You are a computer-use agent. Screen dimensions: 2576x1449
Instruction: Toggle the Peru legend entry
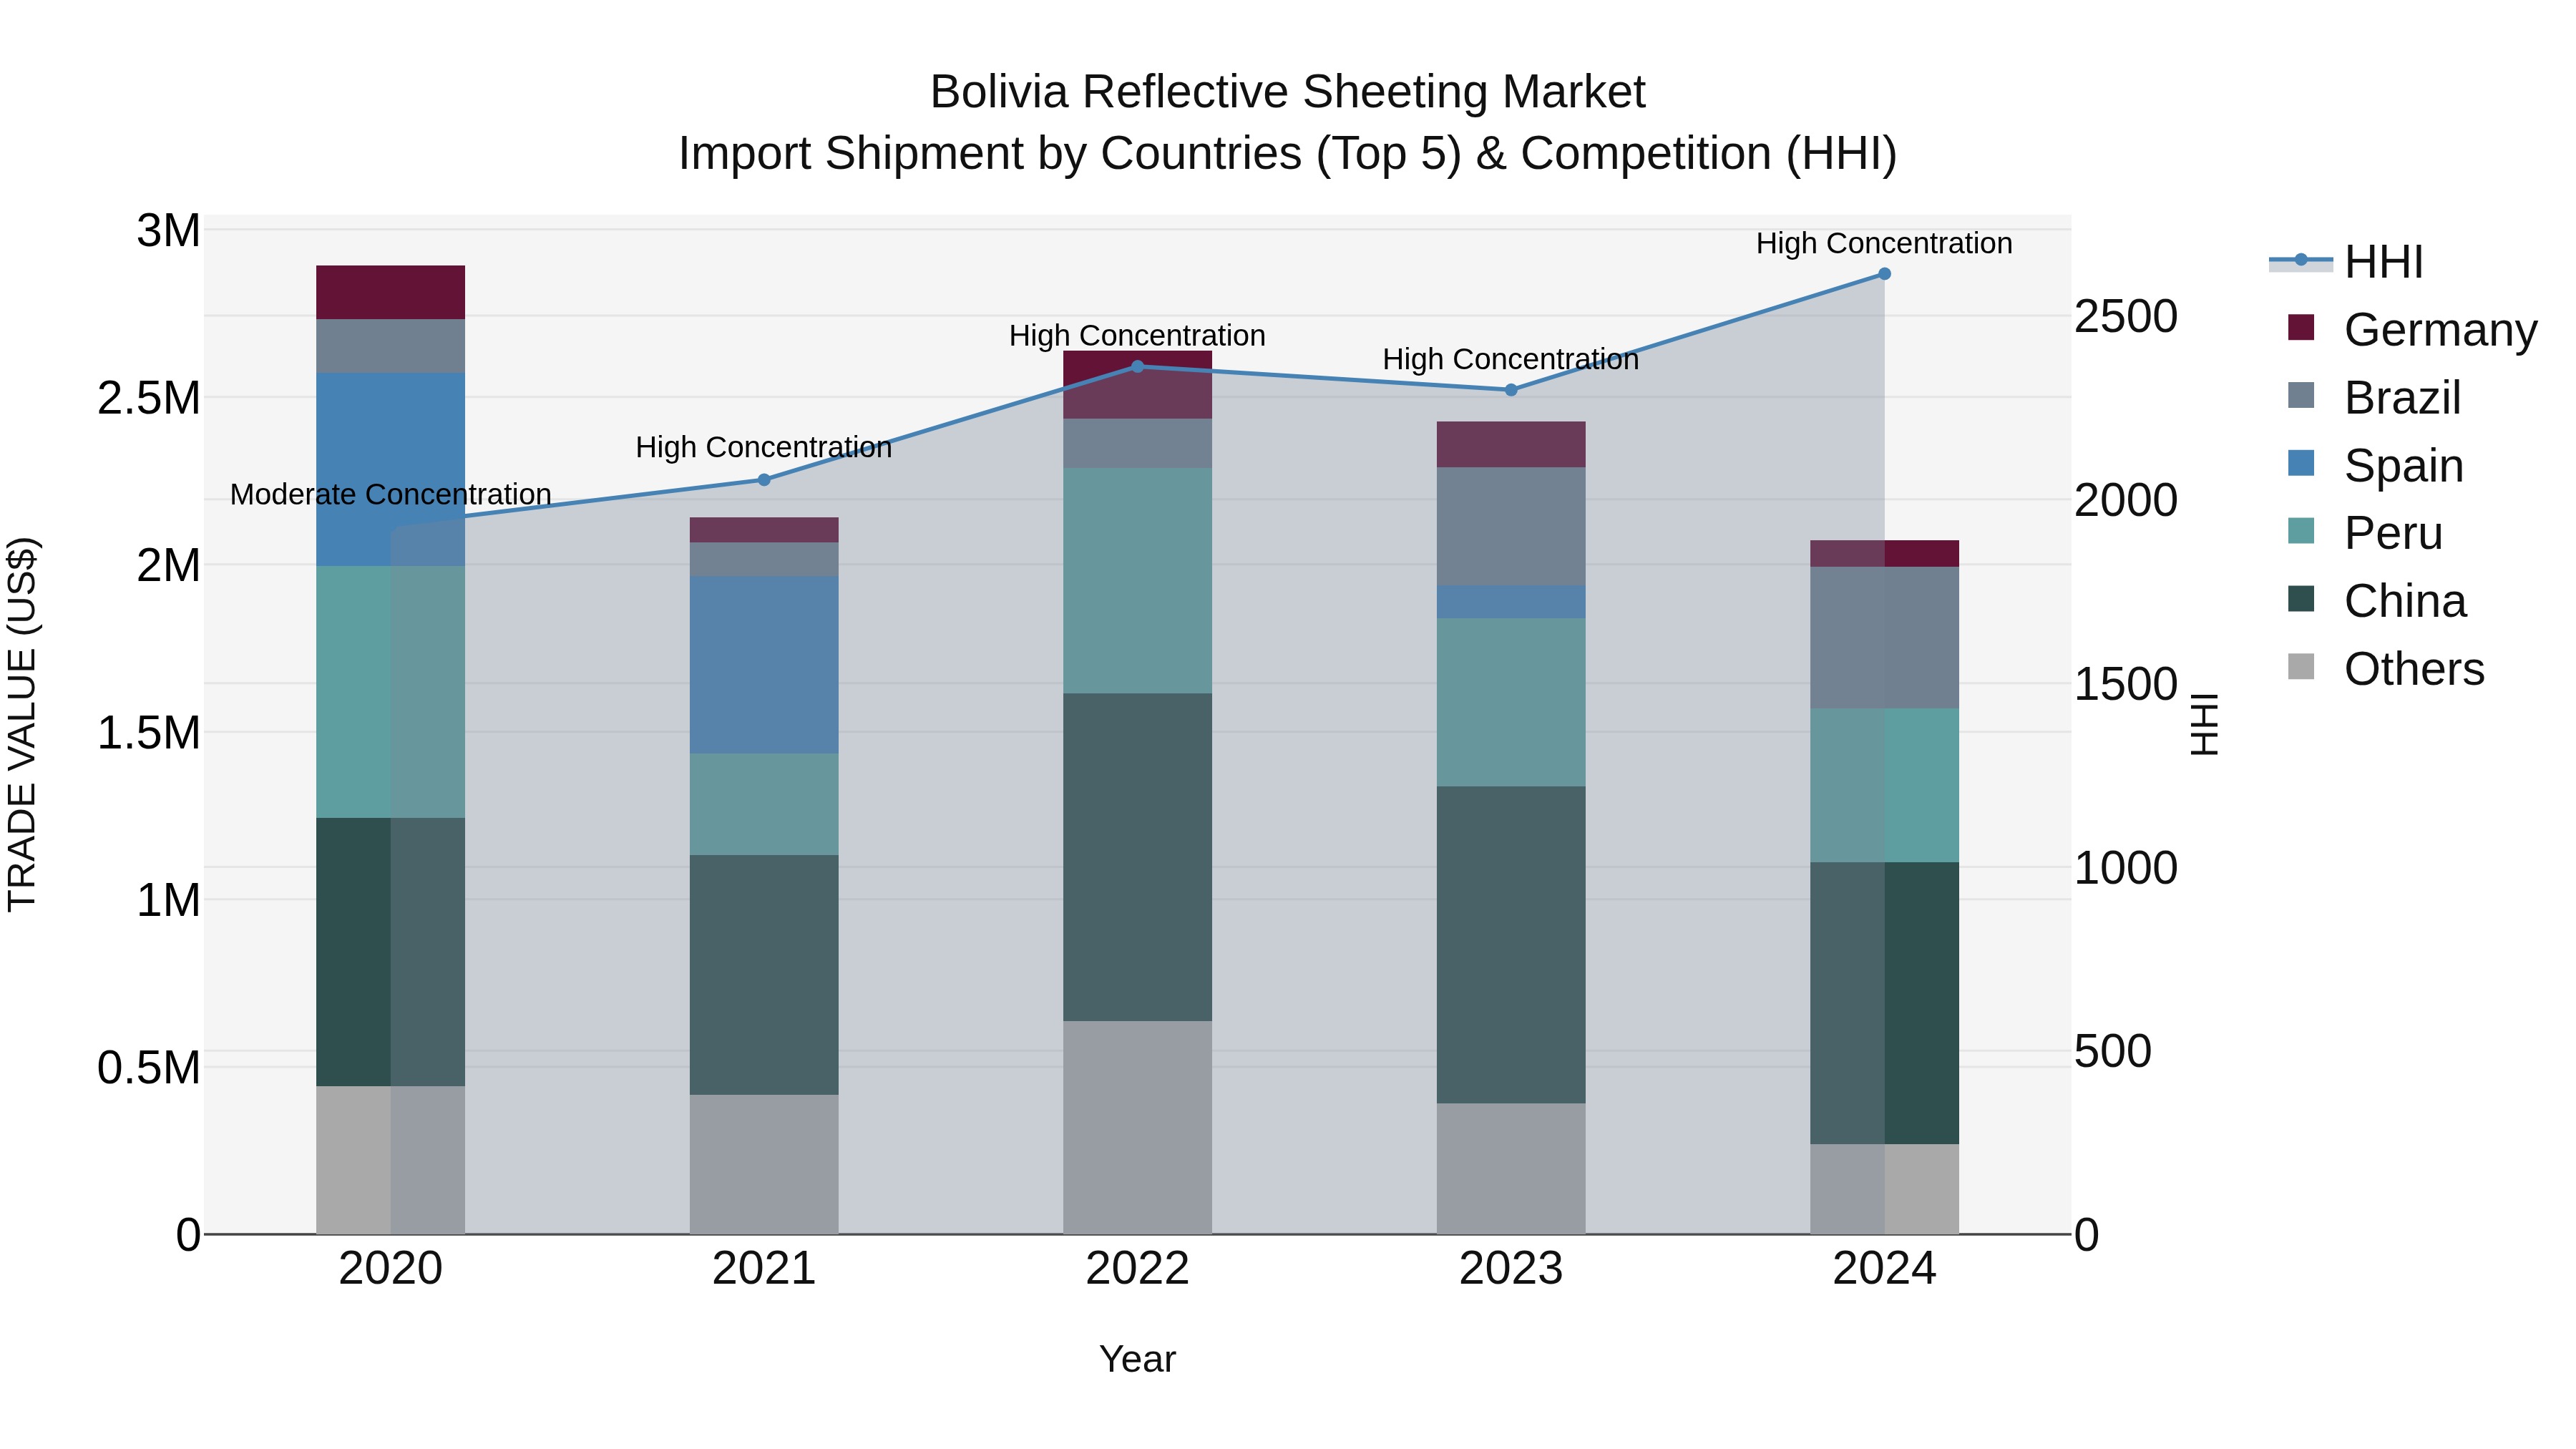[x=2364, y=533]
